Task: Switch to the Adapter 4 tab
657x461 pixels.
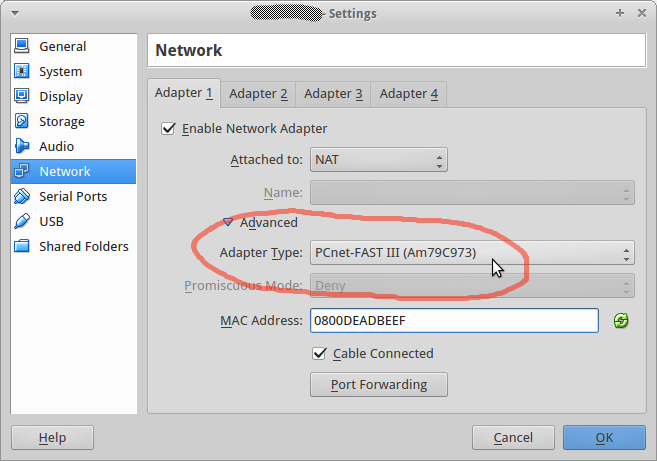Action: 409,94
